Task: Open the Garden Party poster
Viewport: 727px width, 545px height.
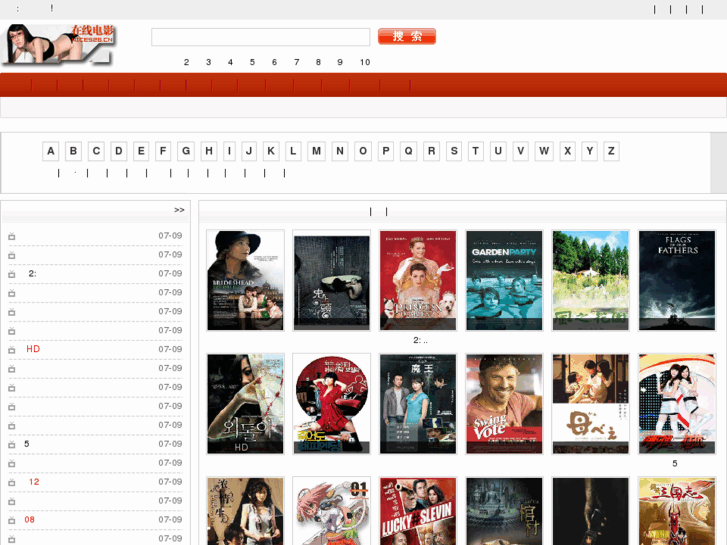Action: click(x=504, y=281)
